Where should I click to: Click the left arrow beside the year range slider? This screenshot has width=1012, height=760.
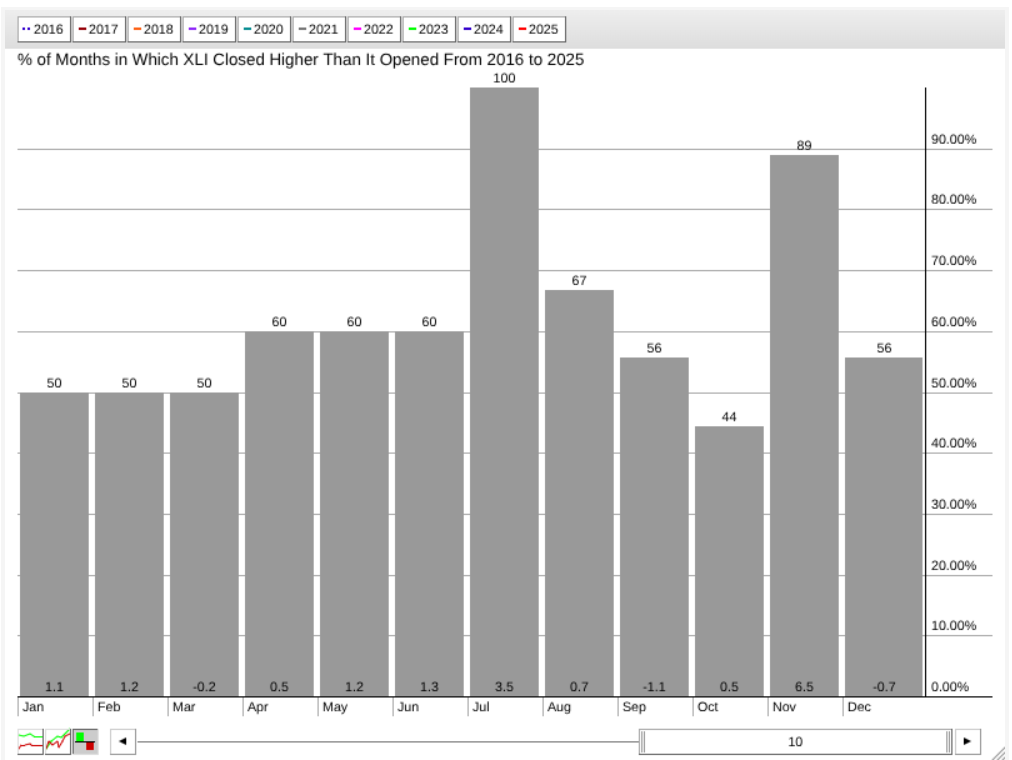point(123,741)
